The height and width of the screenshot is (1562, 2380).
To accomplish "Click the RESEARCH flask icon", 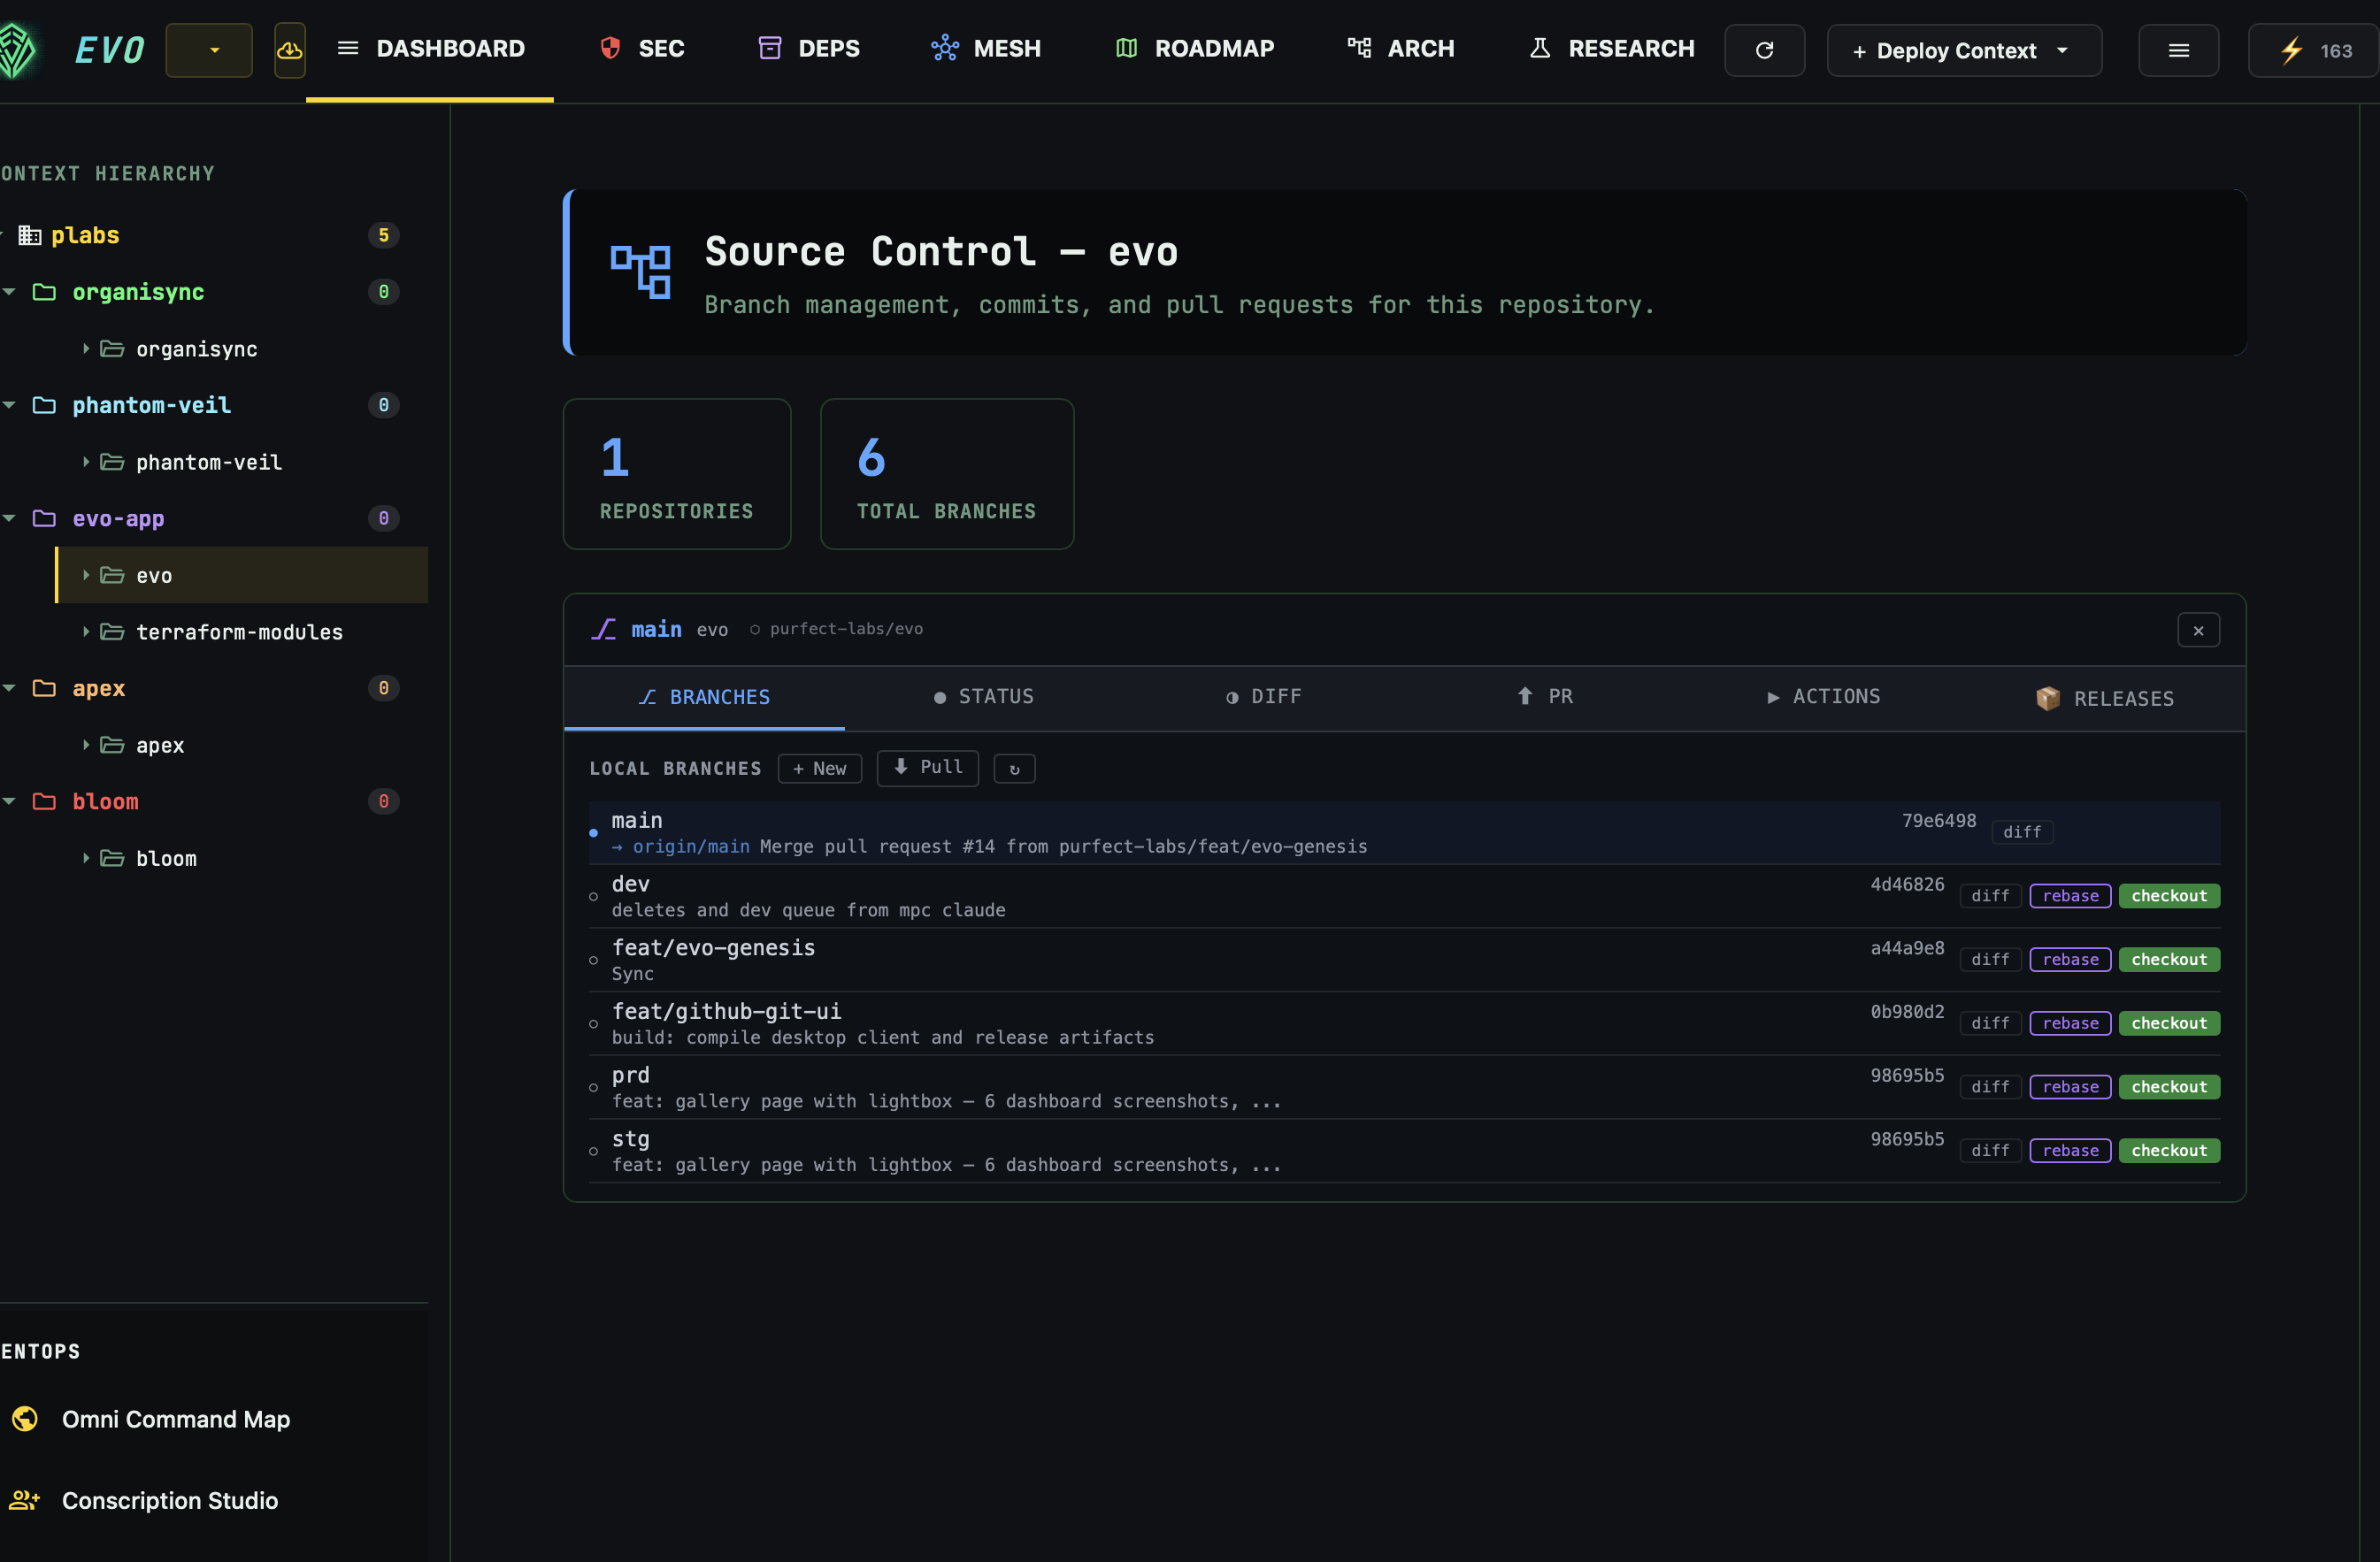I will (x=1540, y=48).
